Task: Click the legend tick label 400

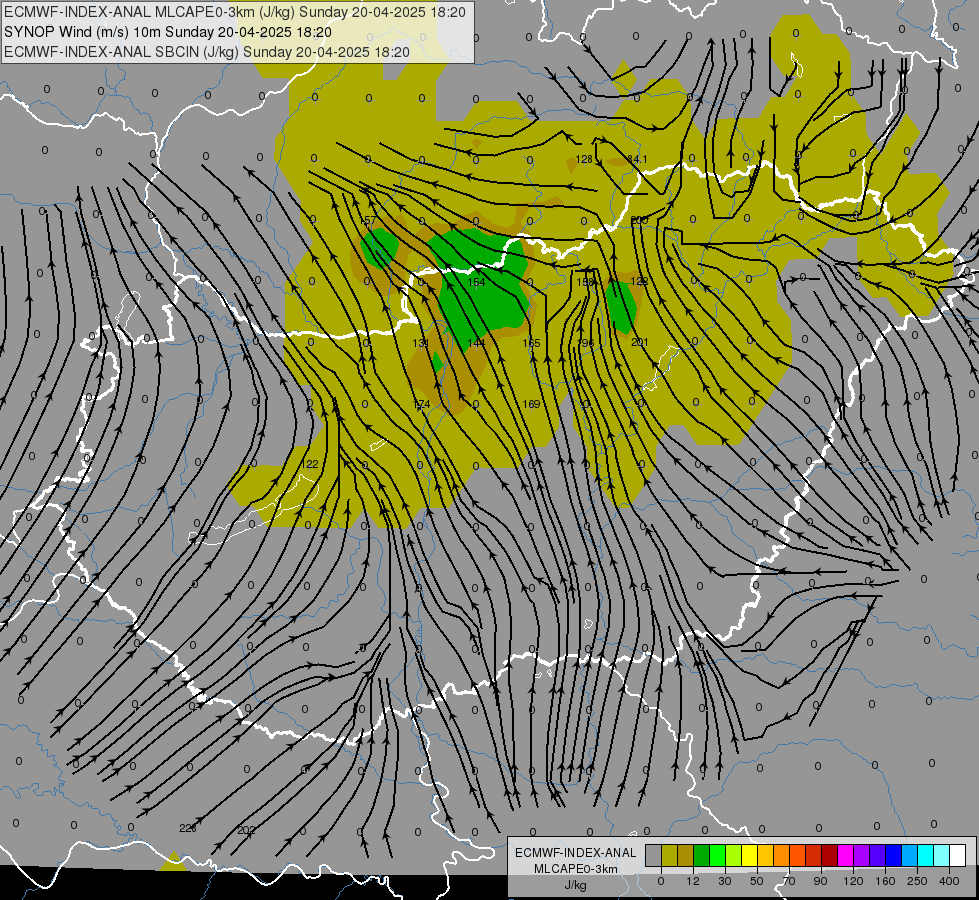Action: click(949, 881)
